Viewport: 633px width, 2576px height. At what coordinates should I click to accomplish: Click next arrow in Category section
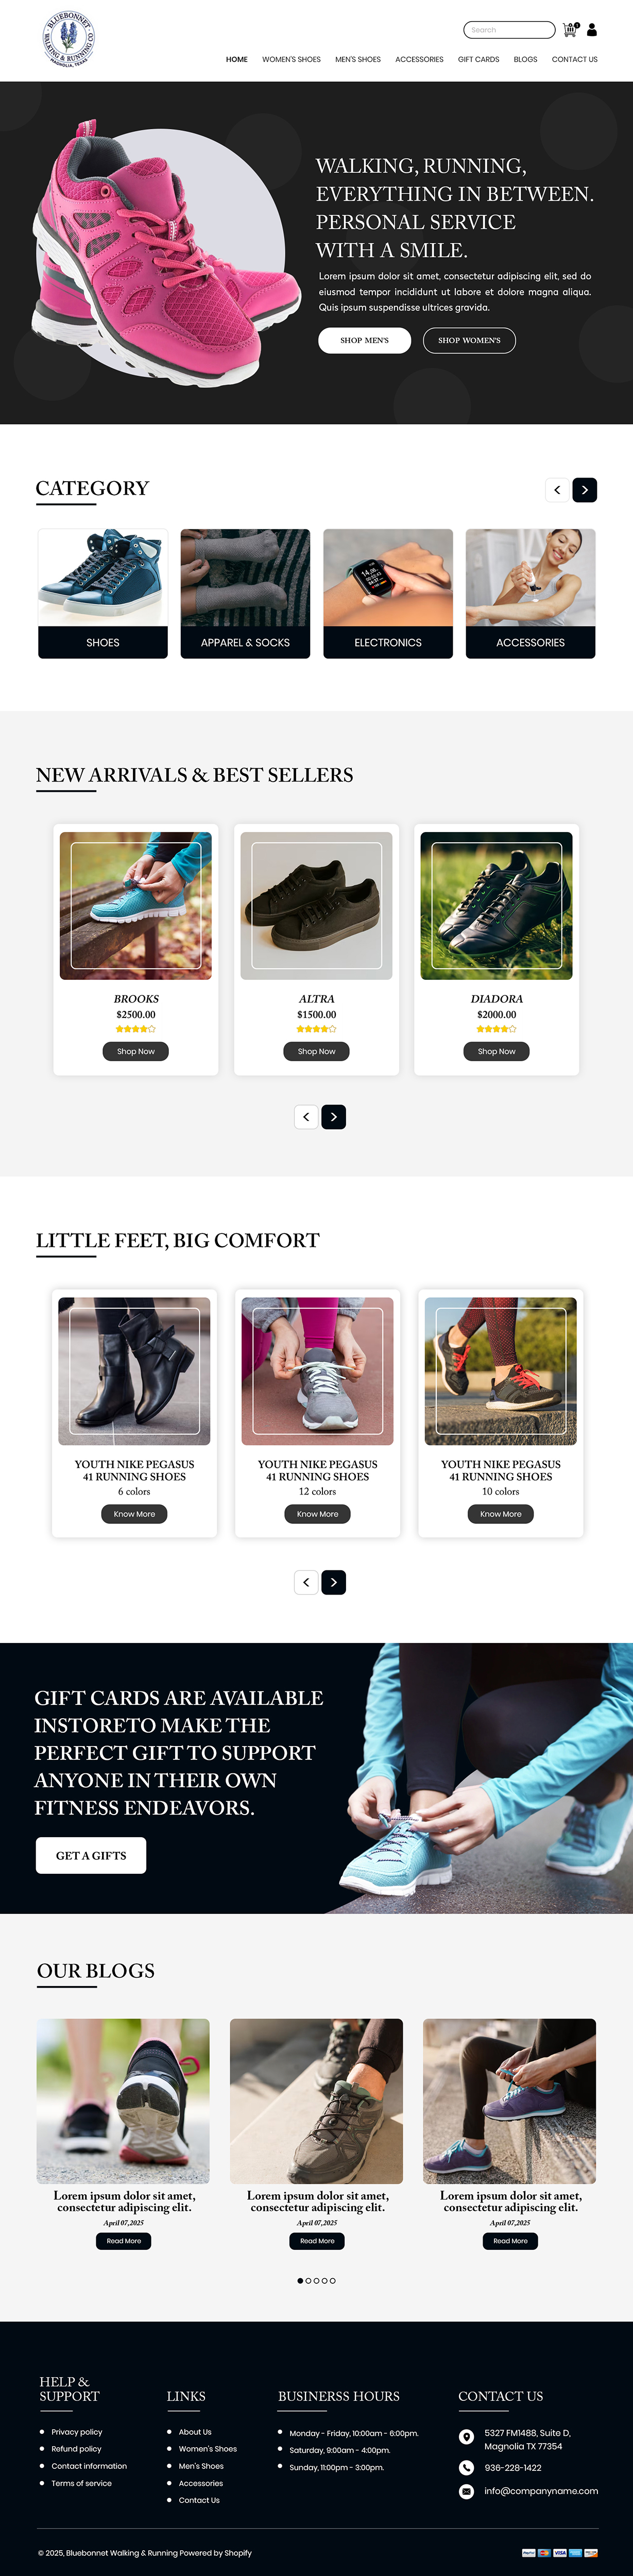point(585,490)
